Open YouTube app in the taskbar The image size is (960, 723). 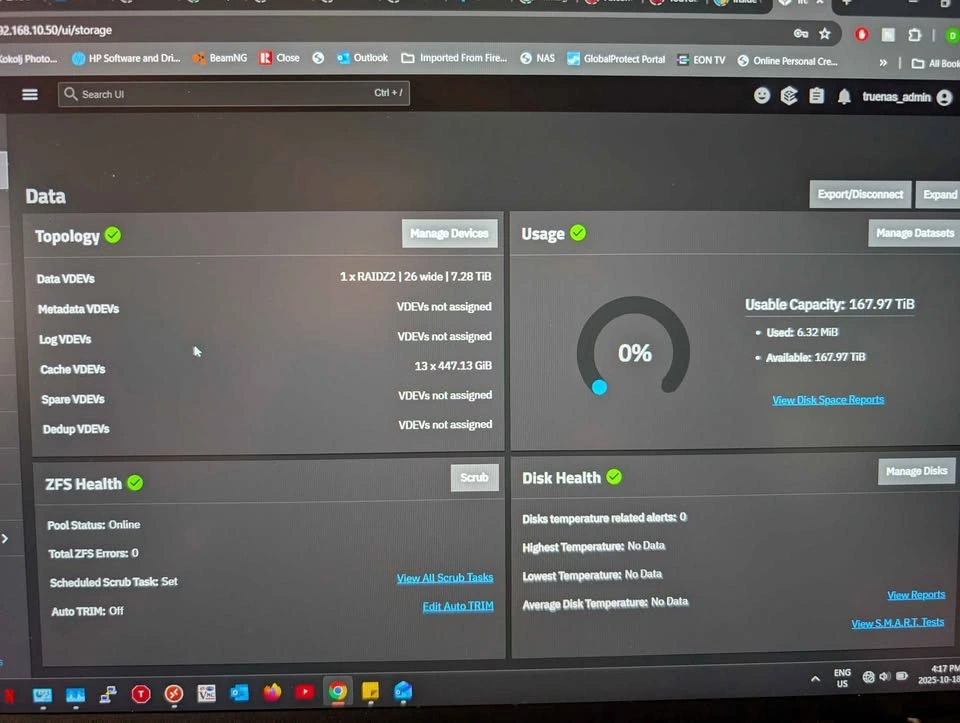[305, 692]
